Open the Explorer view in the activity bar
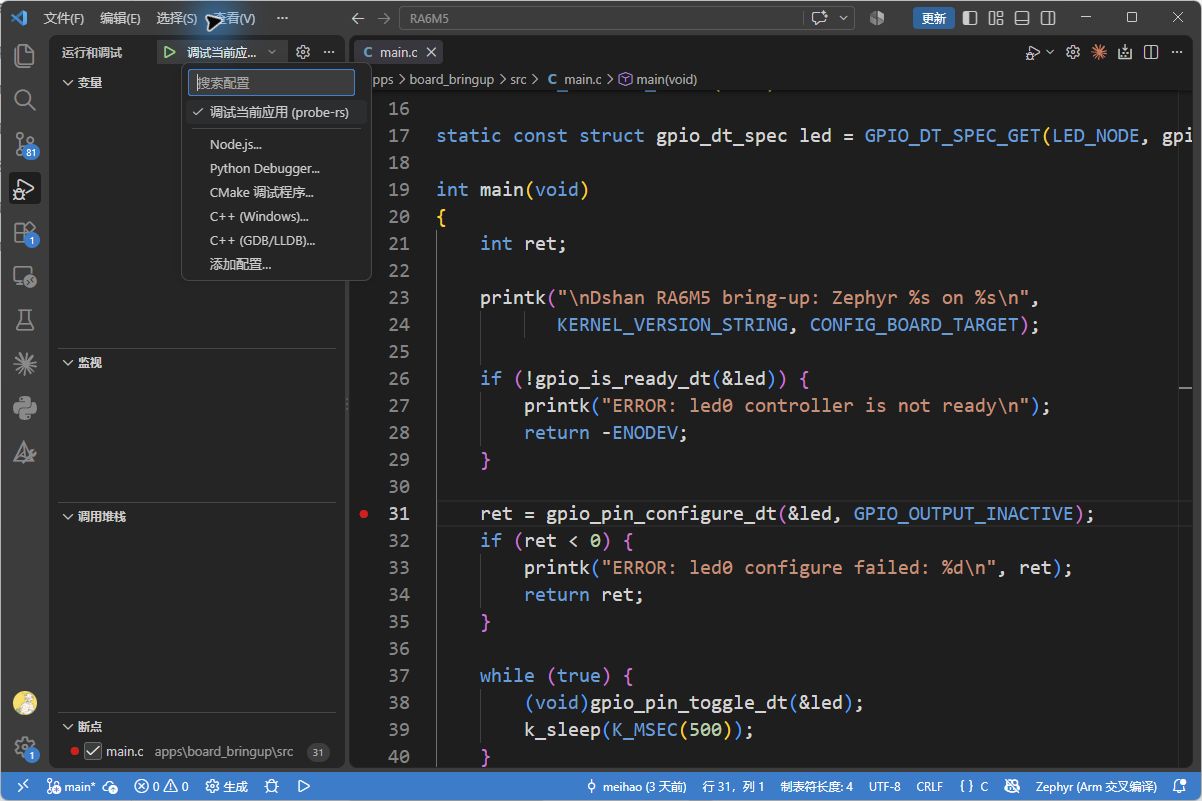Viewport: 1202px width, 801px height. [24, 56]
